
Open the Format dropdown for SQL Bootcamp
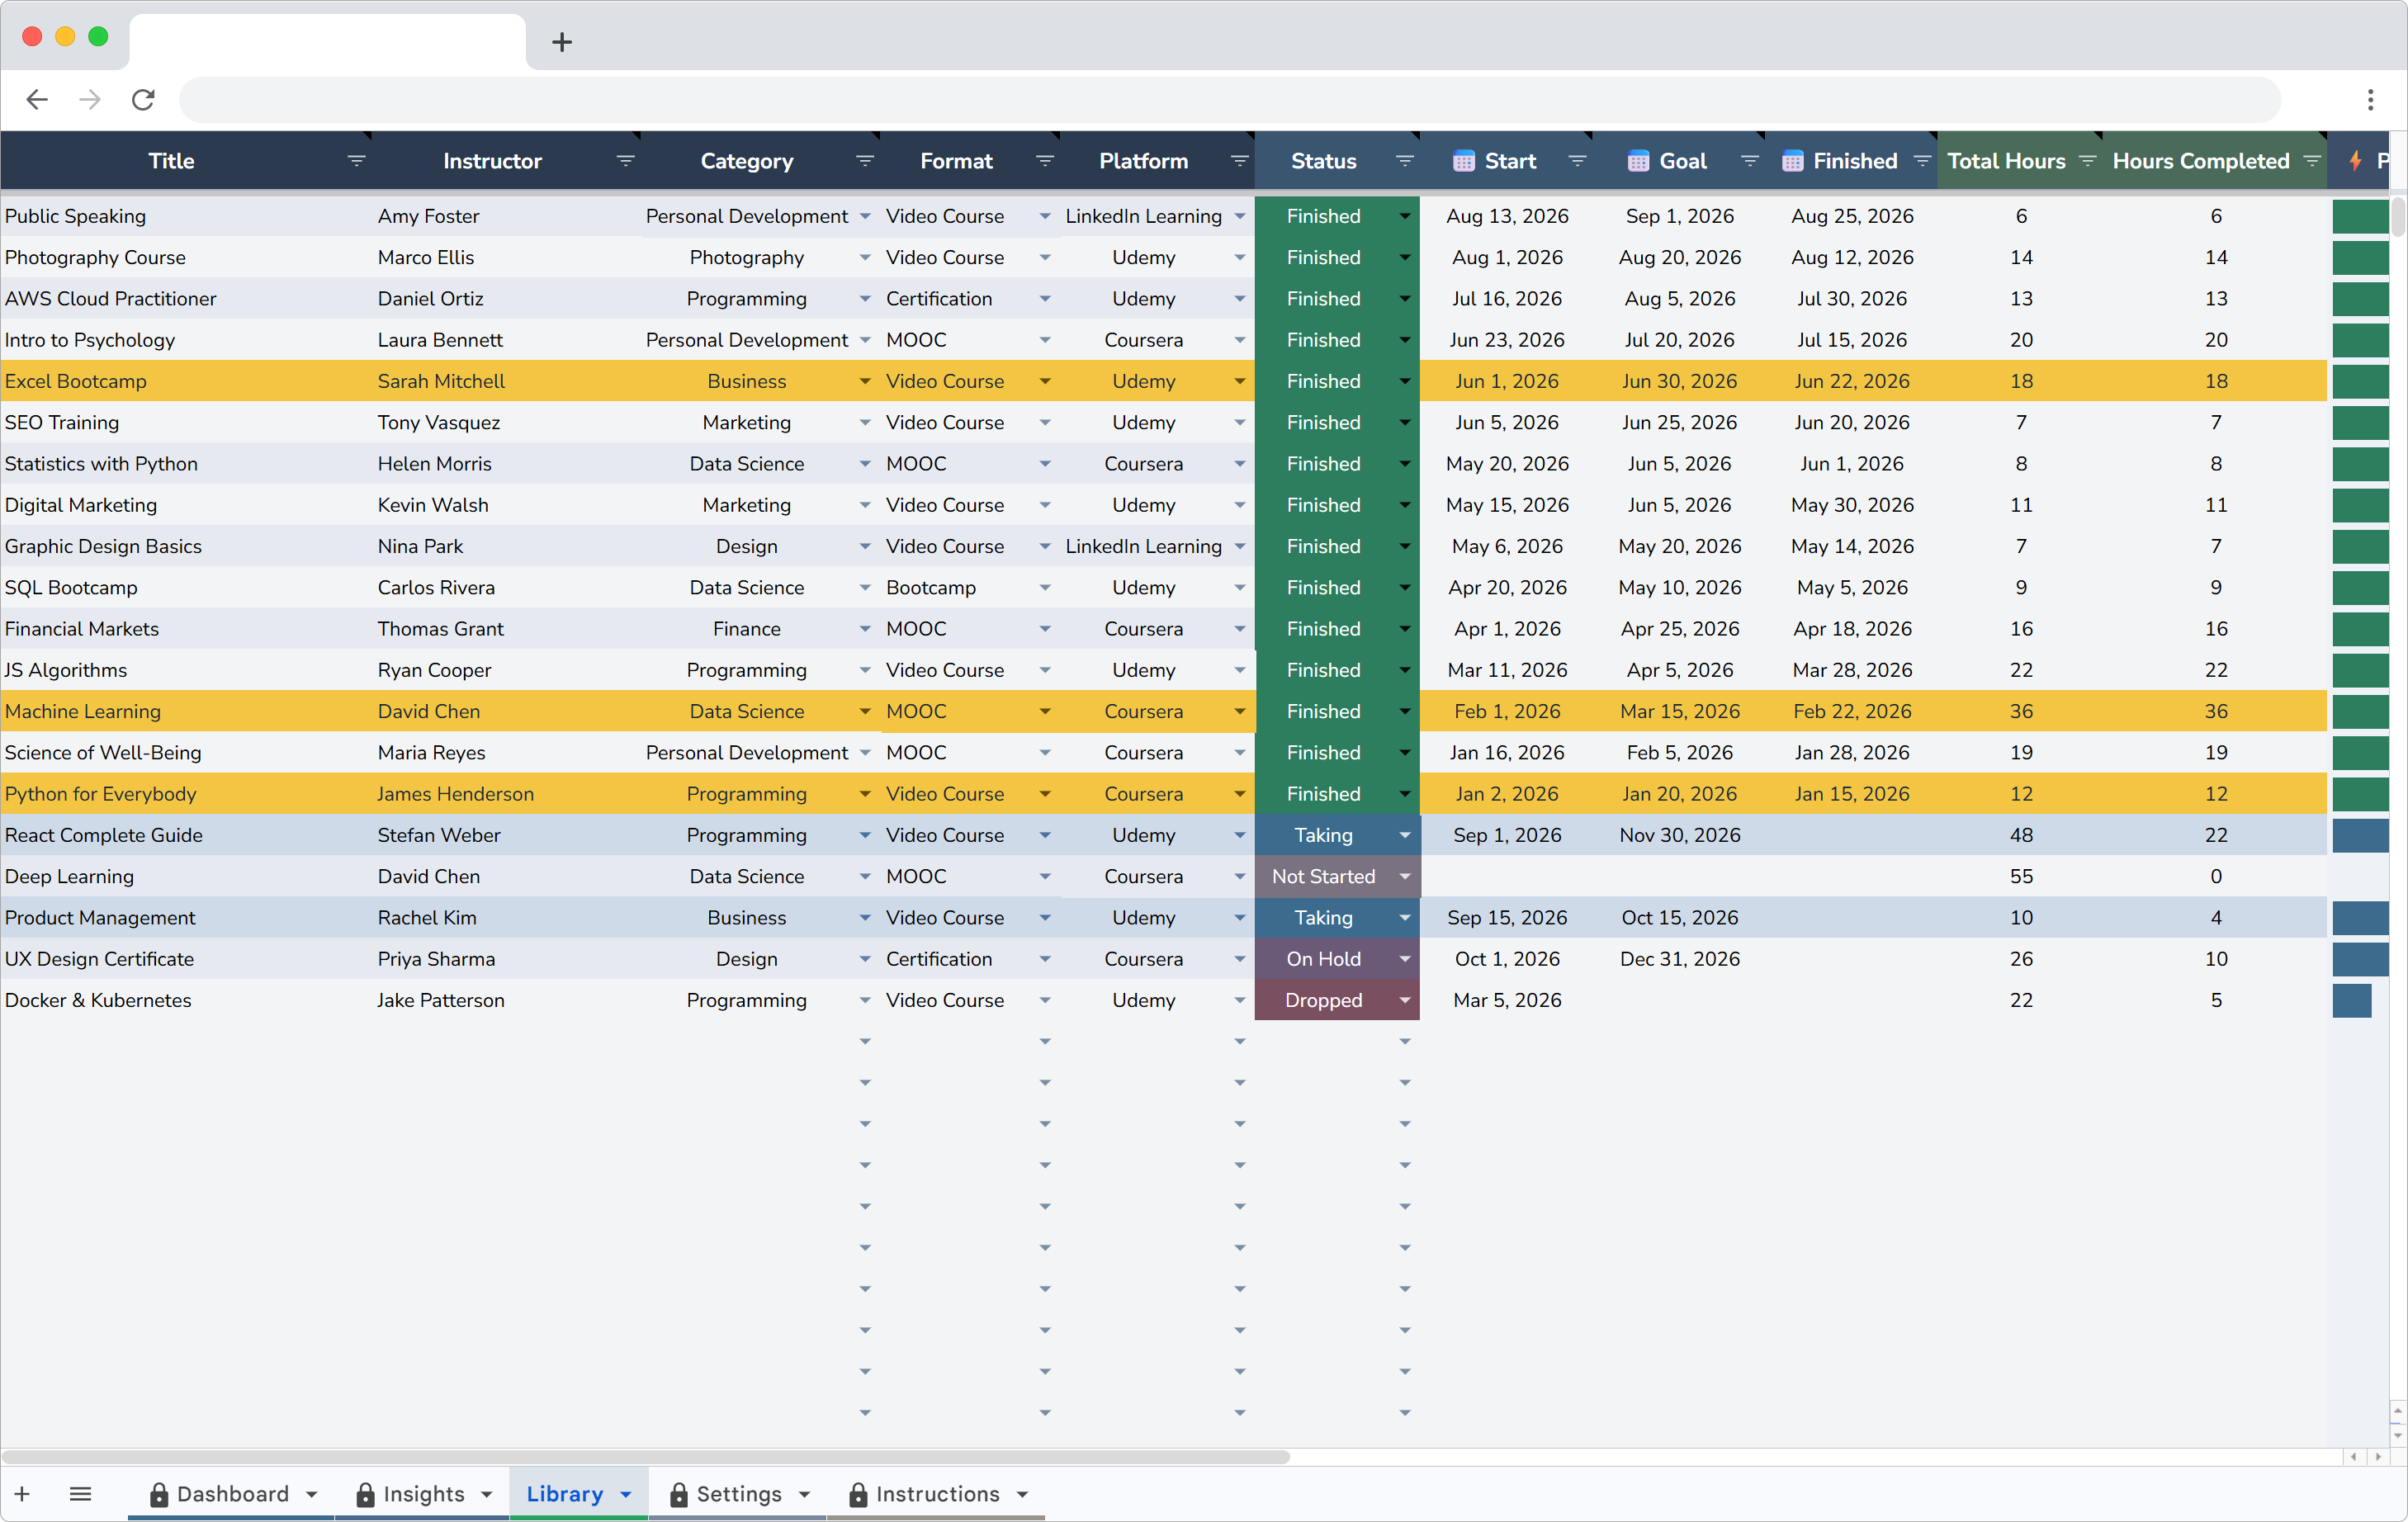coord(1045,587)
